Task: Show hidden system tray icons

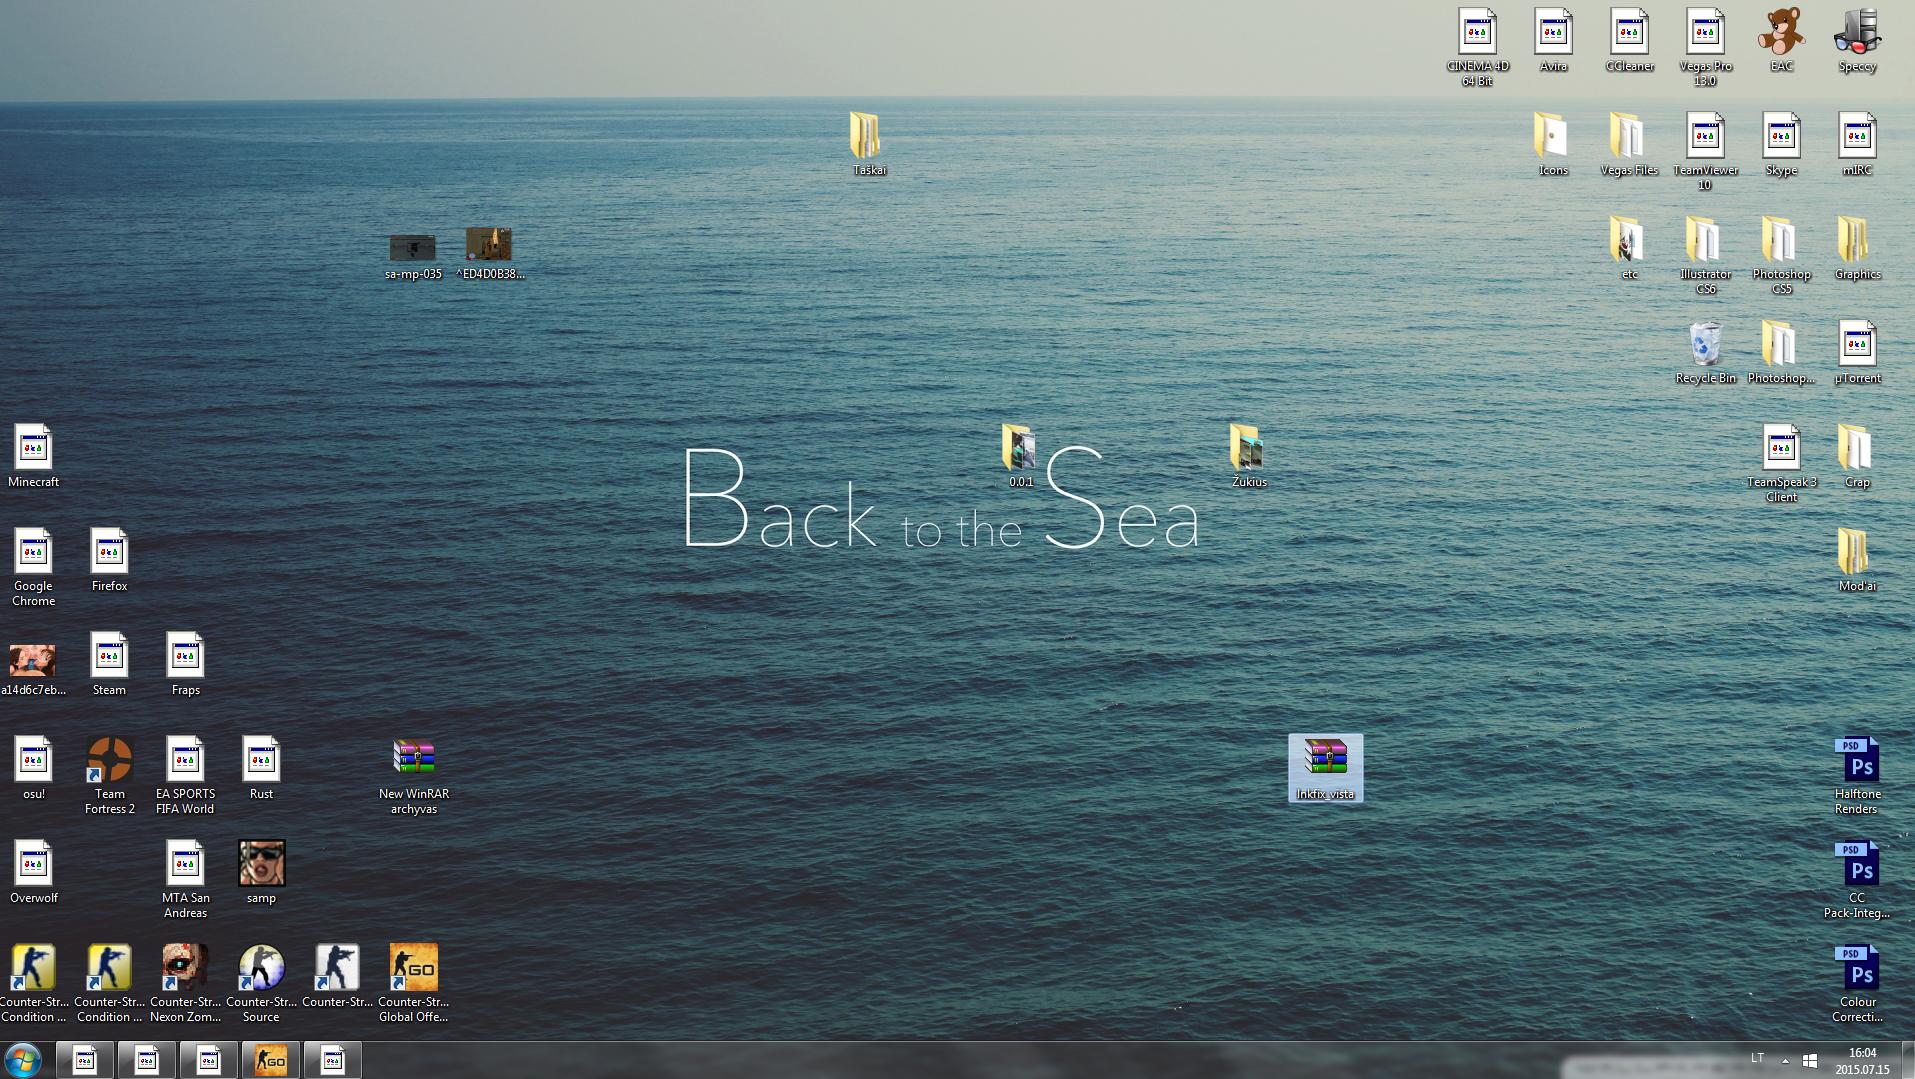Action: coord(1785,1060)
